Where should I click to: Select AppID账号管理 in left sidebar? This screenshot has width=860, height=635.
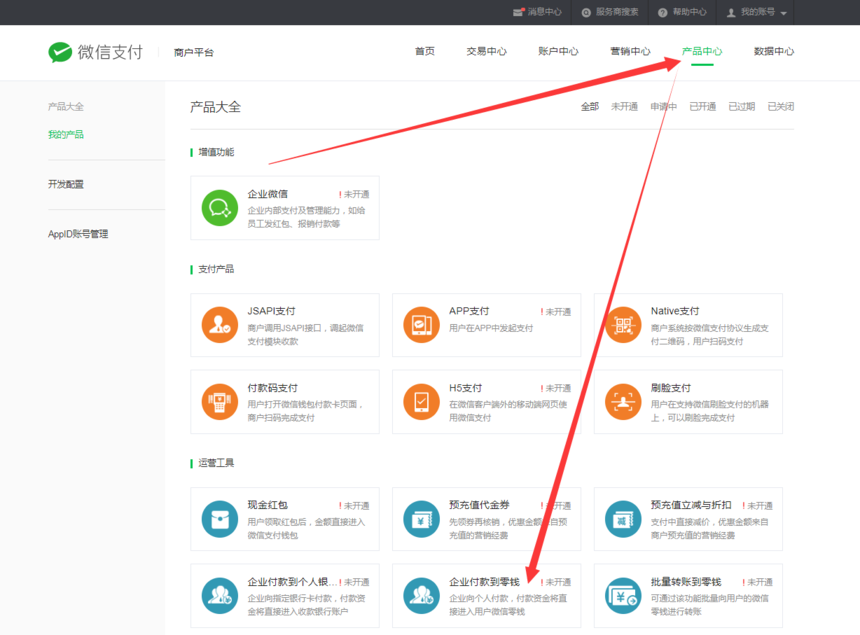pos(78,234)
